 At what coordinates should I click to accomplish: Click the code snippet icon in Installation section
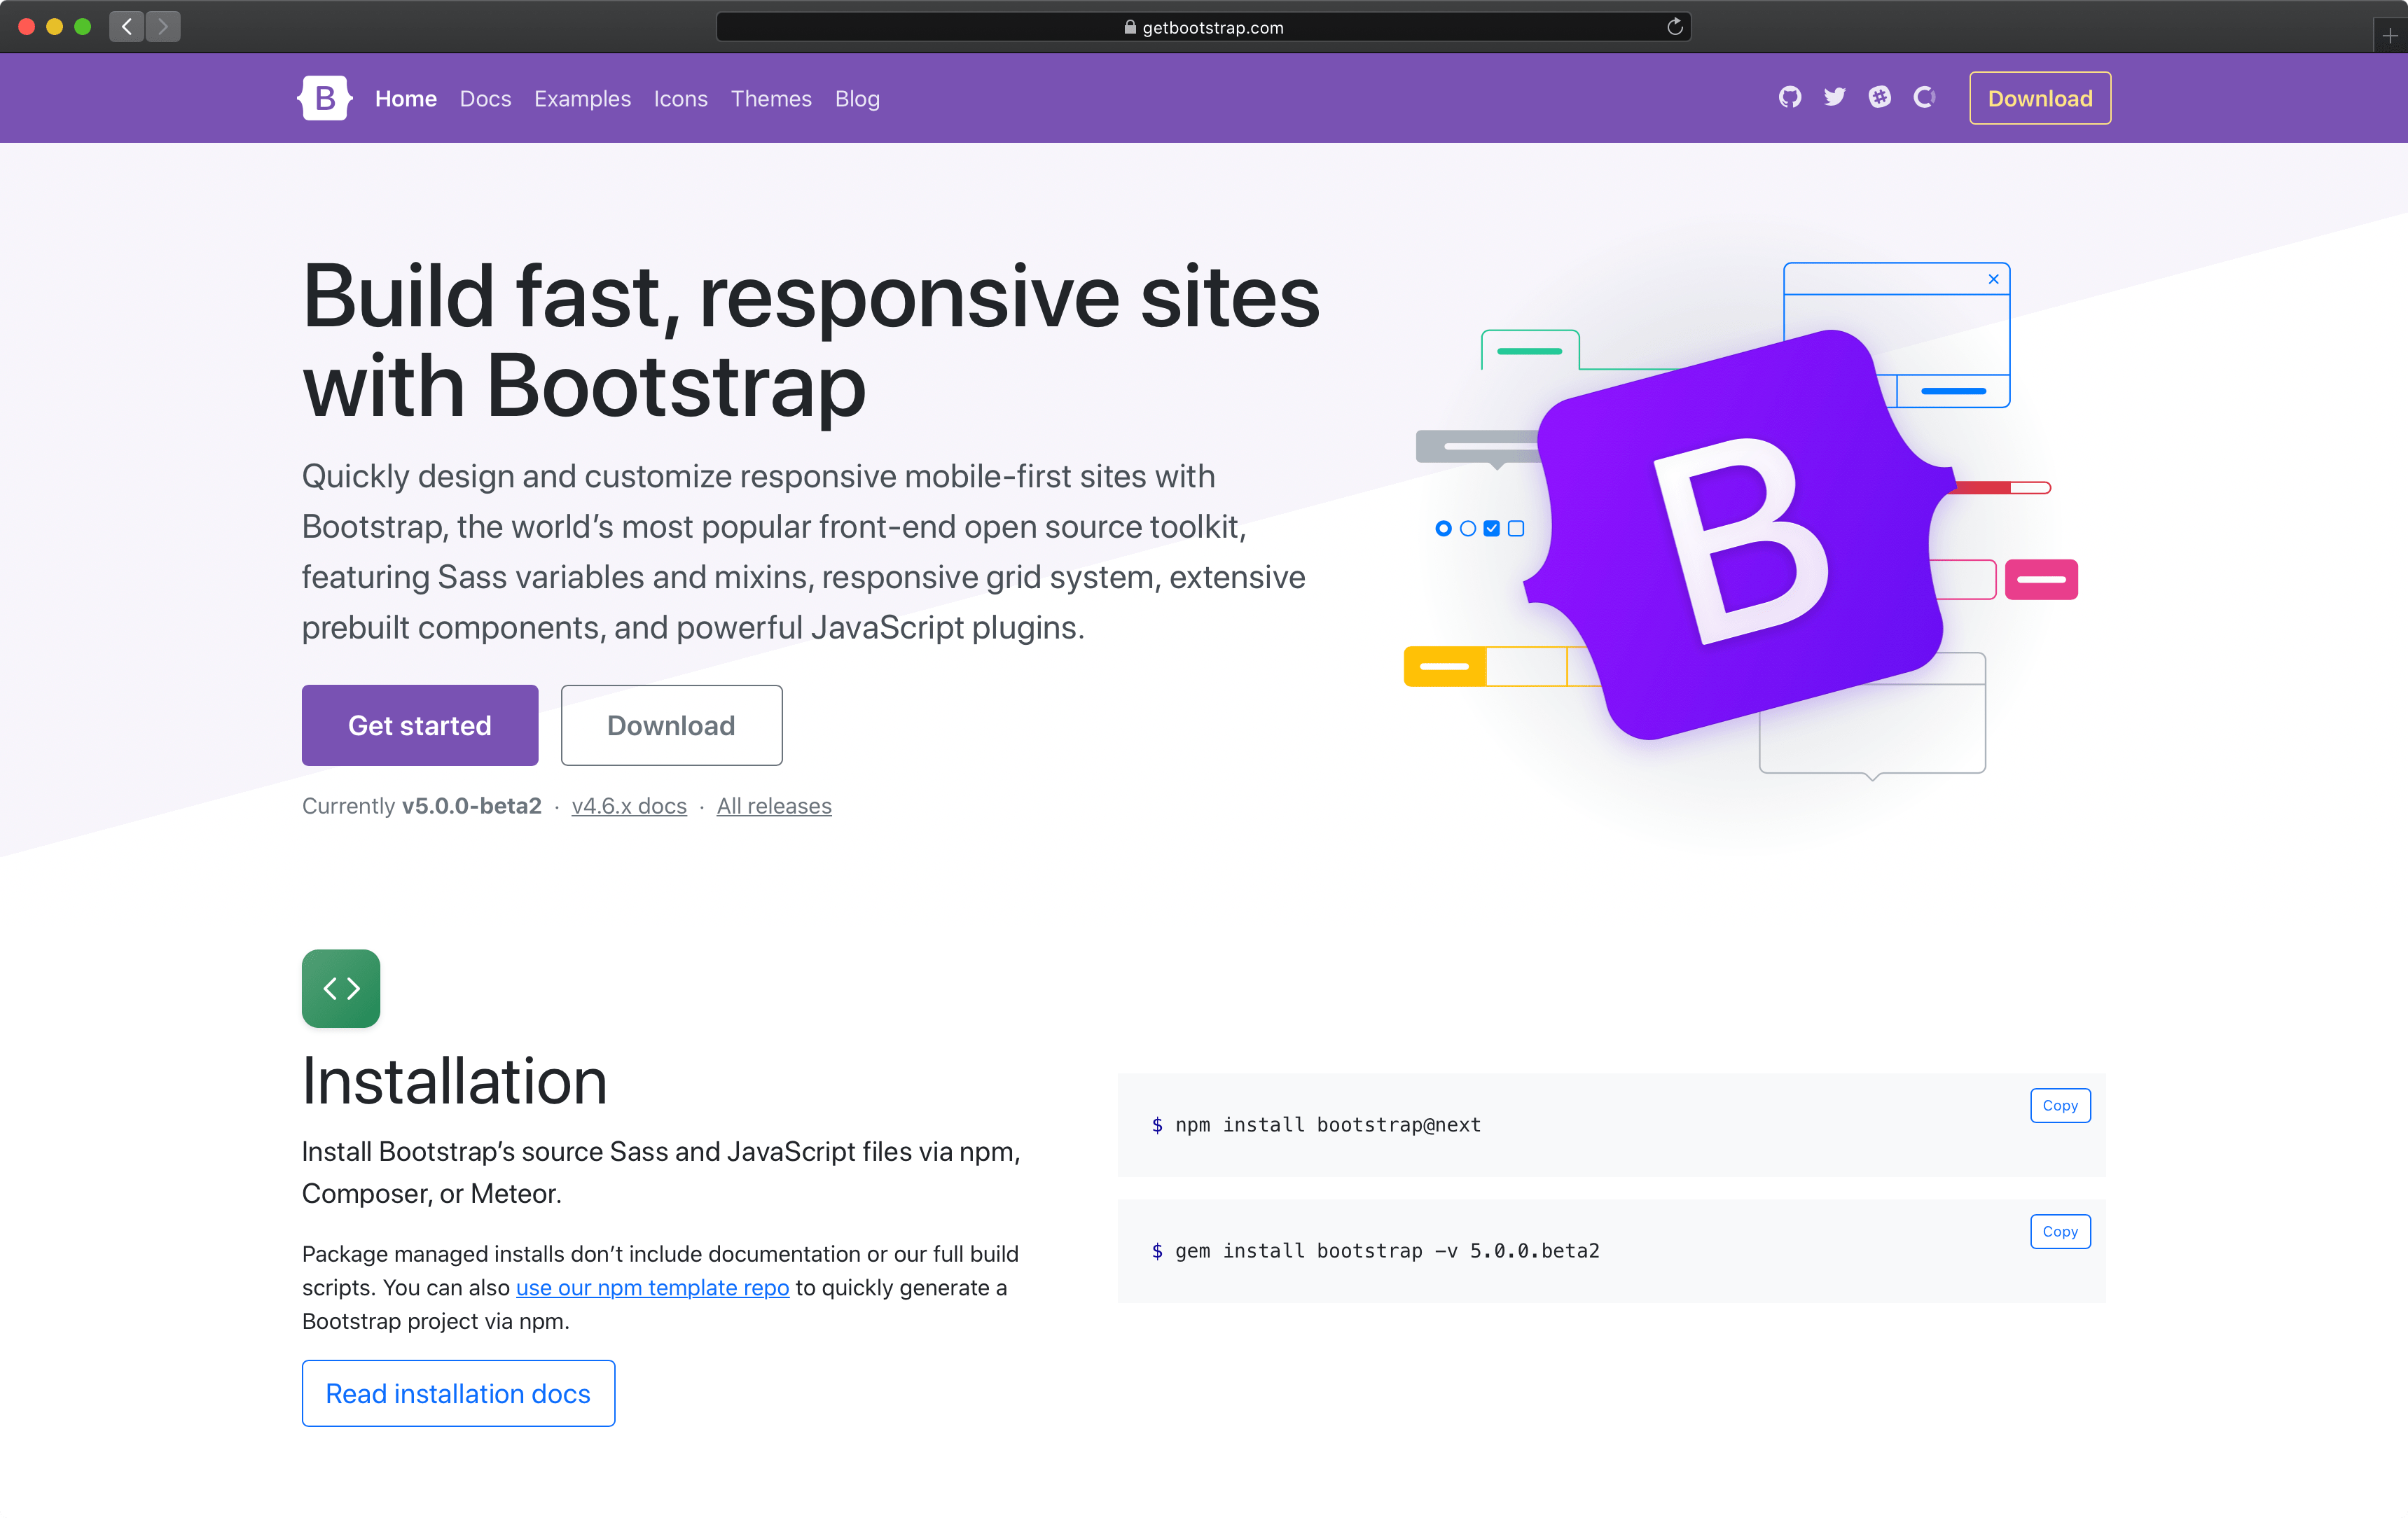[342, 987]
